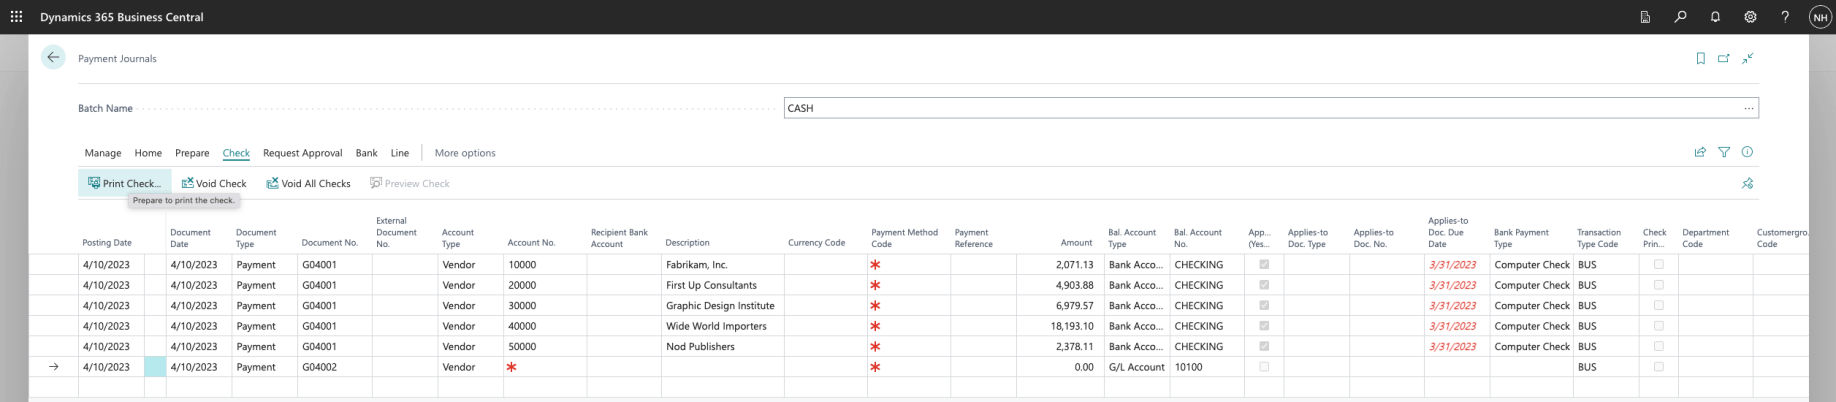Click the back arrow to leave Payment Journals
The image size is (1836, 402).
(x=53, y=58)
